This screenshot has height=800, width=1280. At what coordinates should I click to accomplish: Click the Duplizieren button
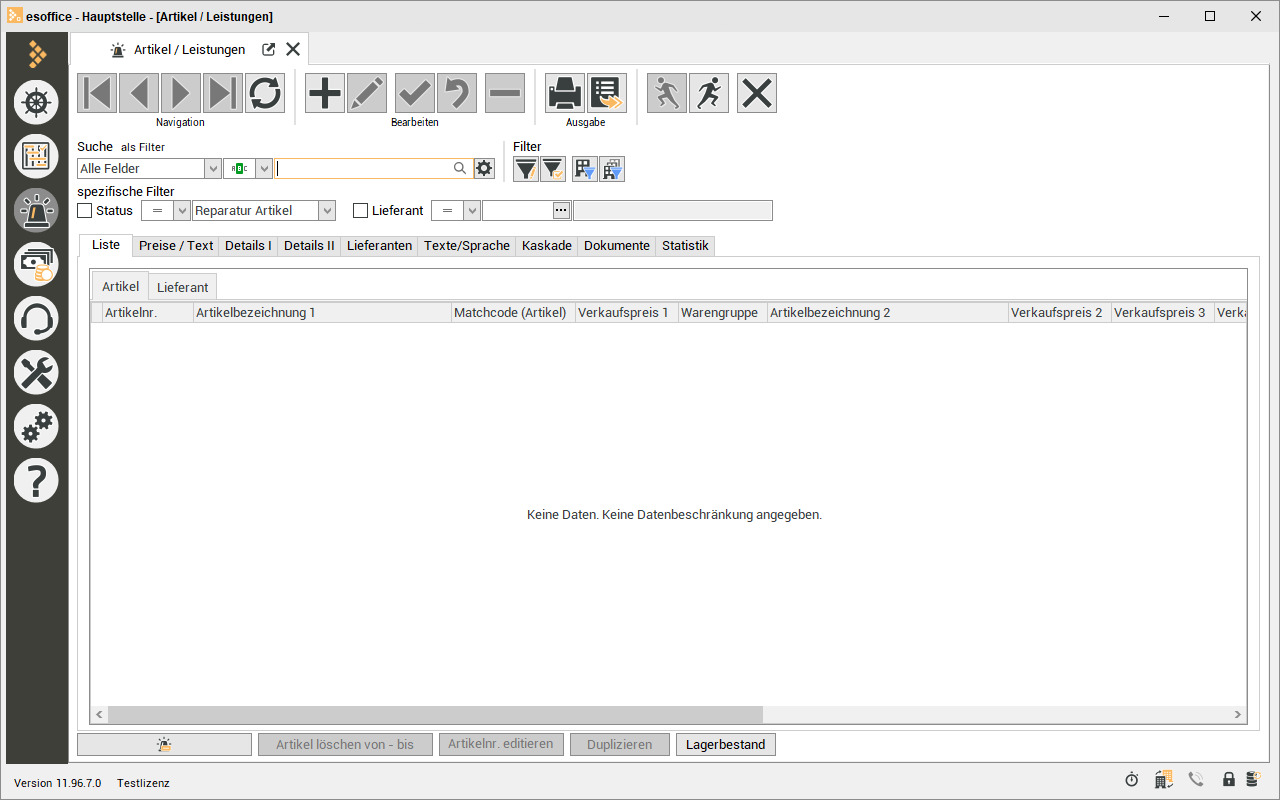click(x=620, y=744)
